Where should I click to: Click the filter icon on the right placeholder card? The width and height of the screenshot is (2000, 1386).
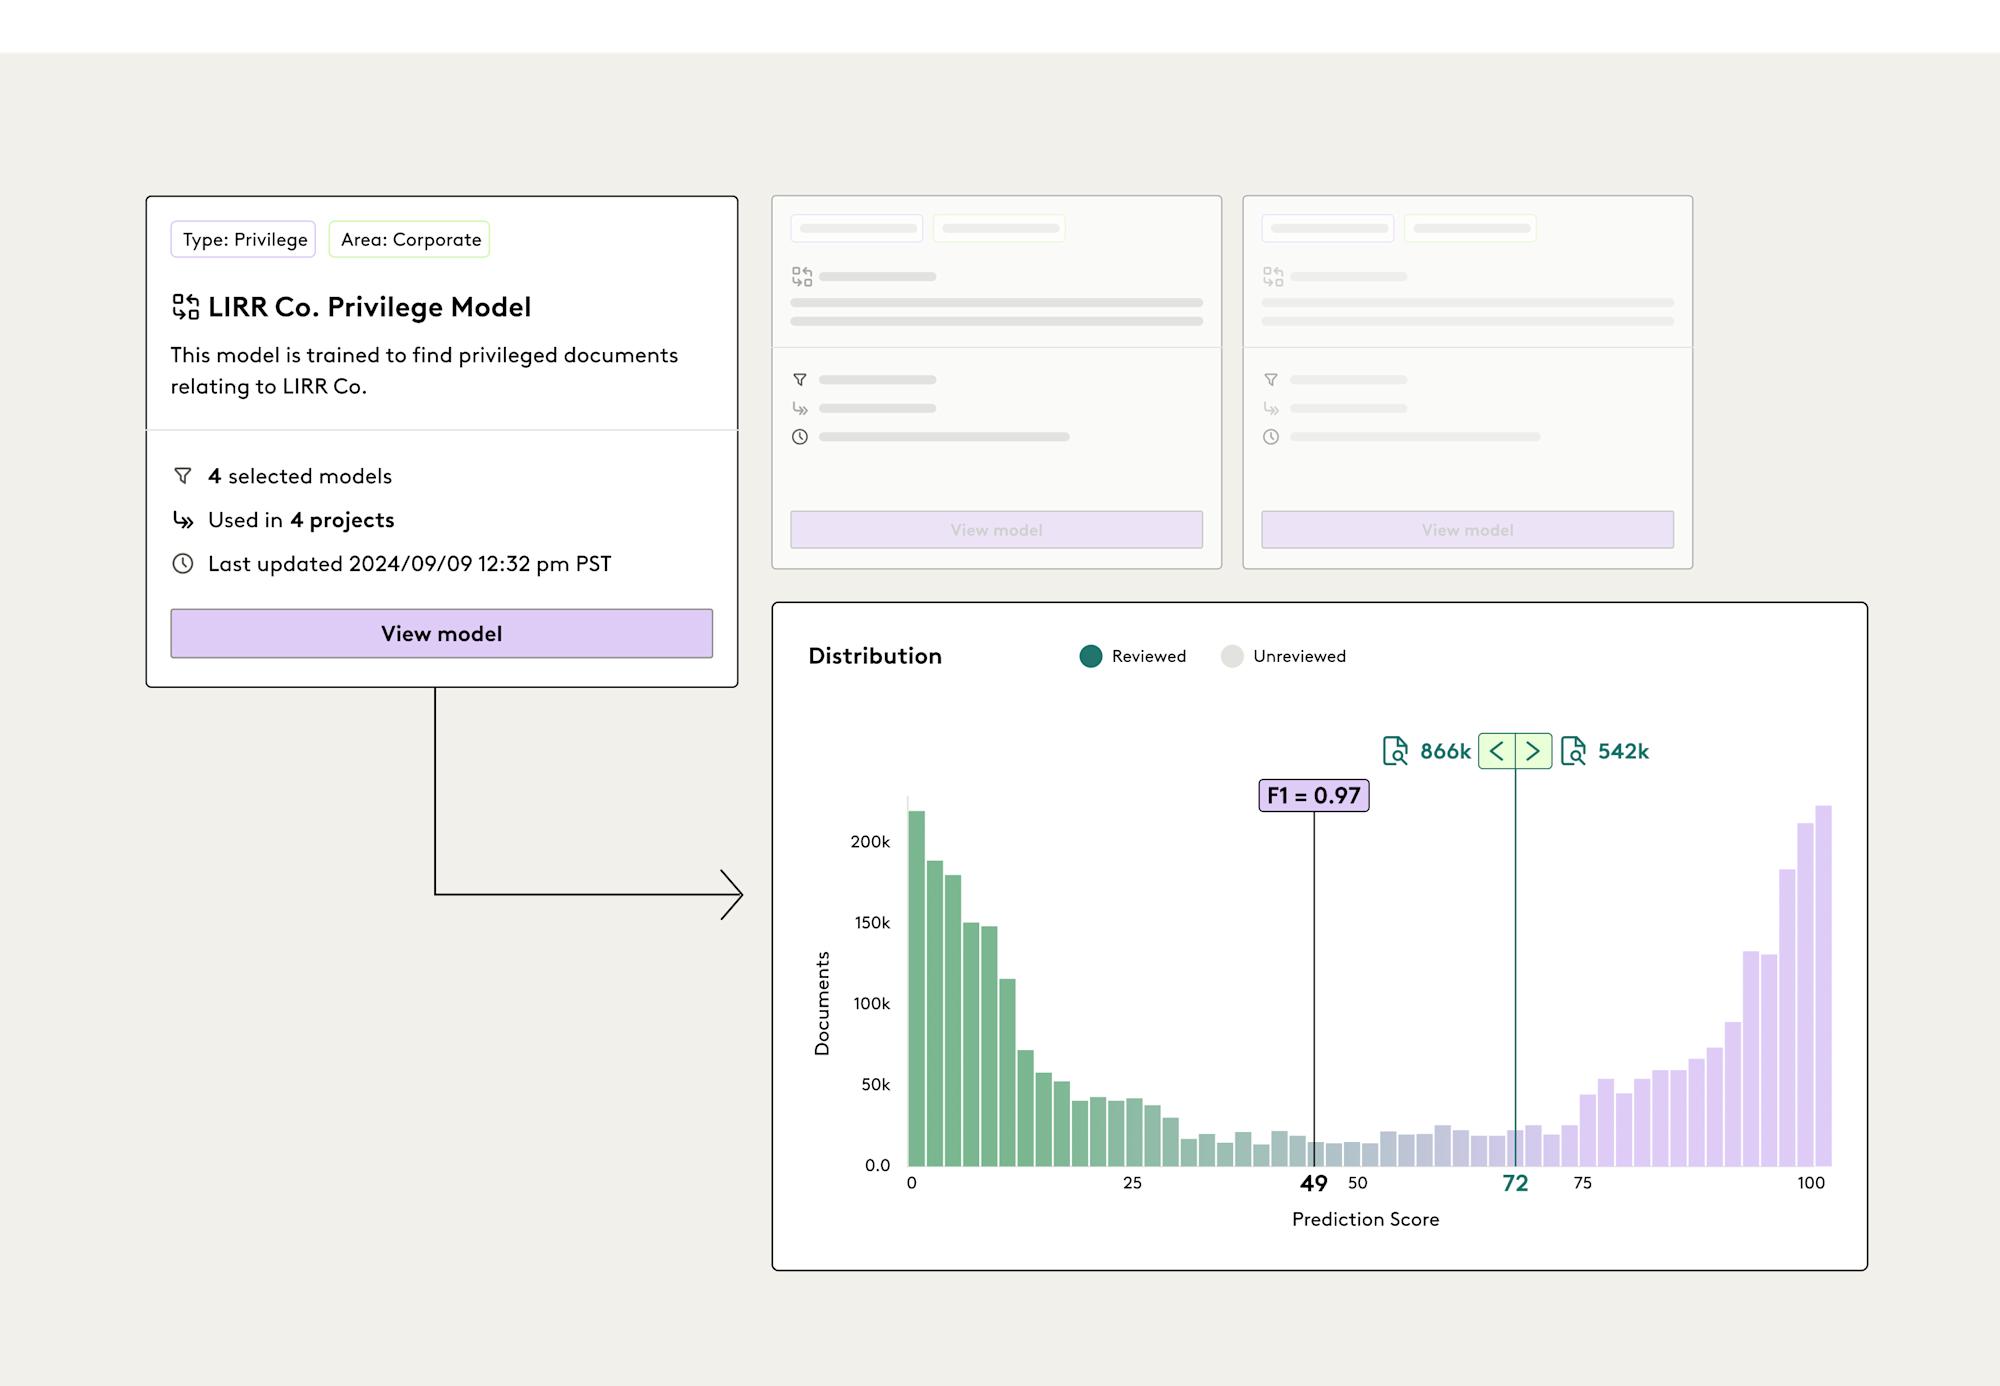pos(1271,380)
